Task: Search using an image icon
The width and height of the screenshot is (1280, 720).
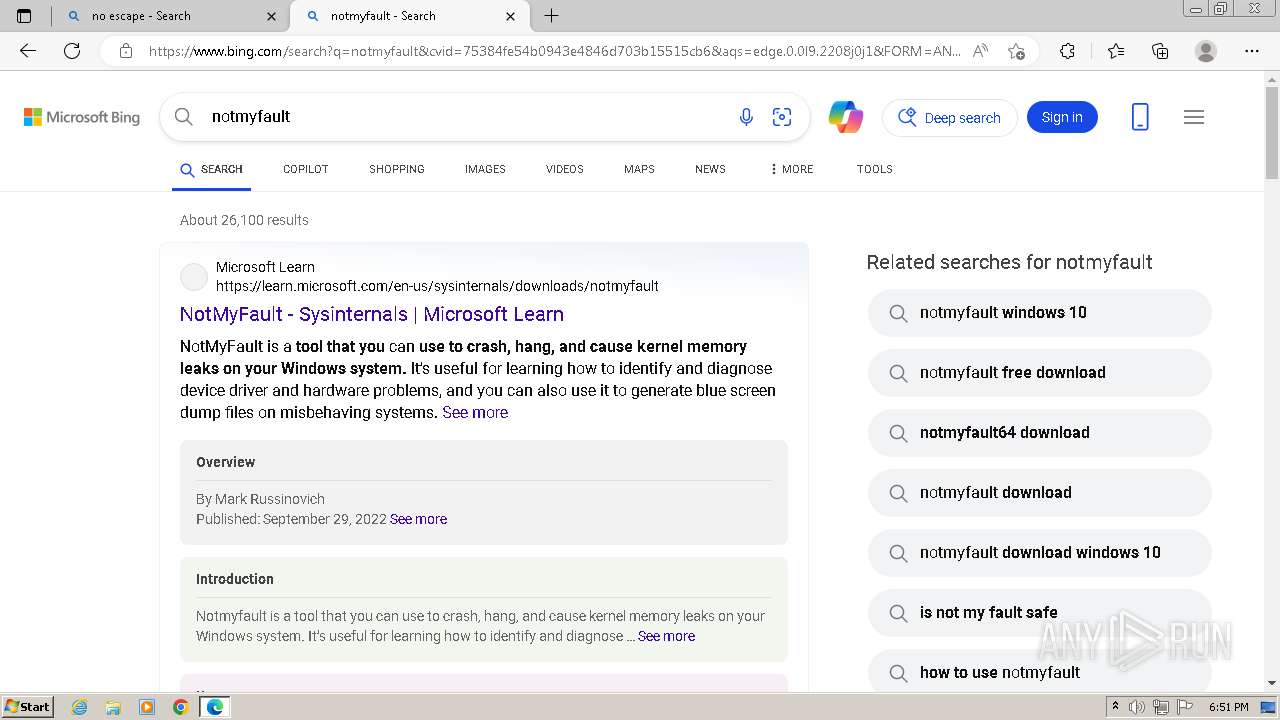Action: [x=782, y=117]
